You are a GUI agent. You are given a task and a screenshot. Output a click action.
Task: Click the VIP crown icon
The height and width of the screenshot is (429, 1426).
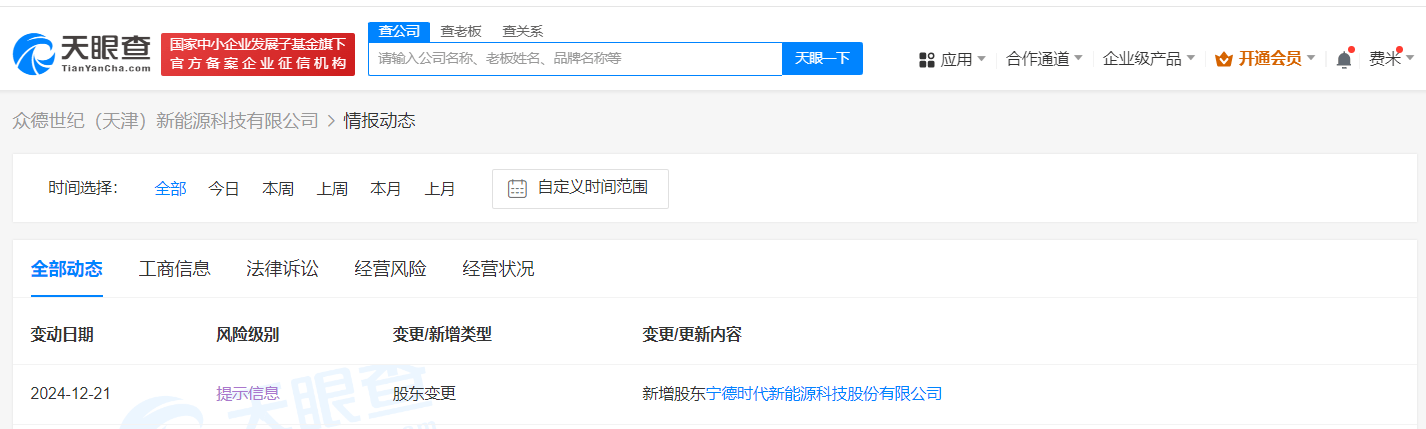click(x=1224, y=59)
